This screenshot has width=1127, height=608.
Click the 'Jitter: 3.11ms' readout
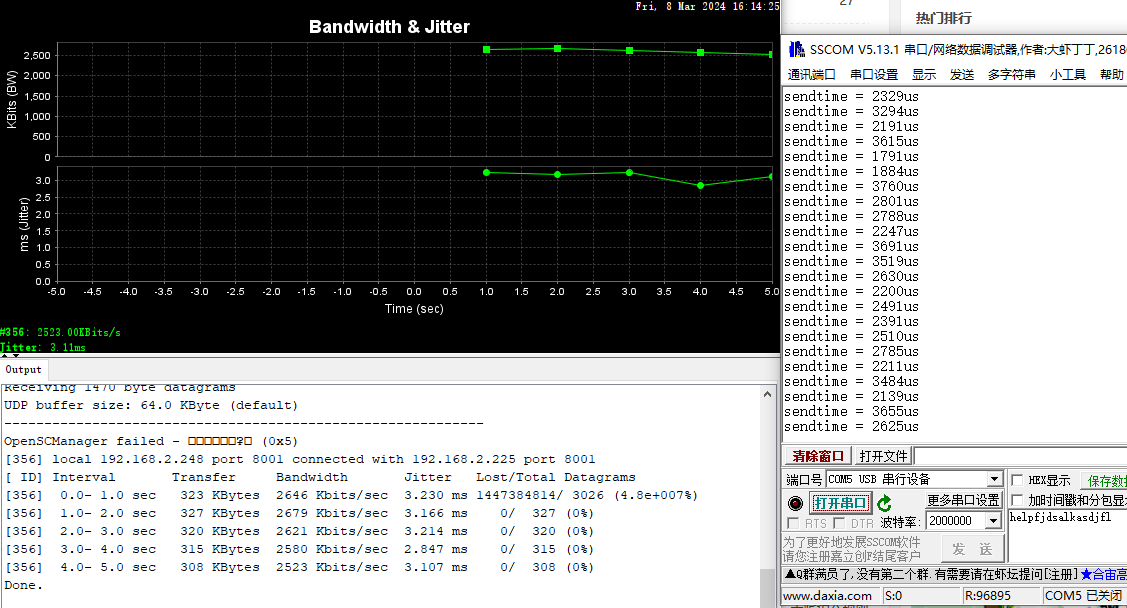[x=43, y=347]
